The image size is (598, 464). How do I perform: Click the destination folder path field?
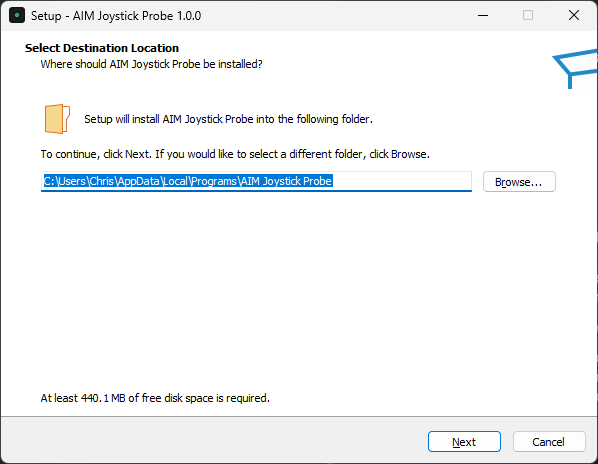click(x=256, y=181)
